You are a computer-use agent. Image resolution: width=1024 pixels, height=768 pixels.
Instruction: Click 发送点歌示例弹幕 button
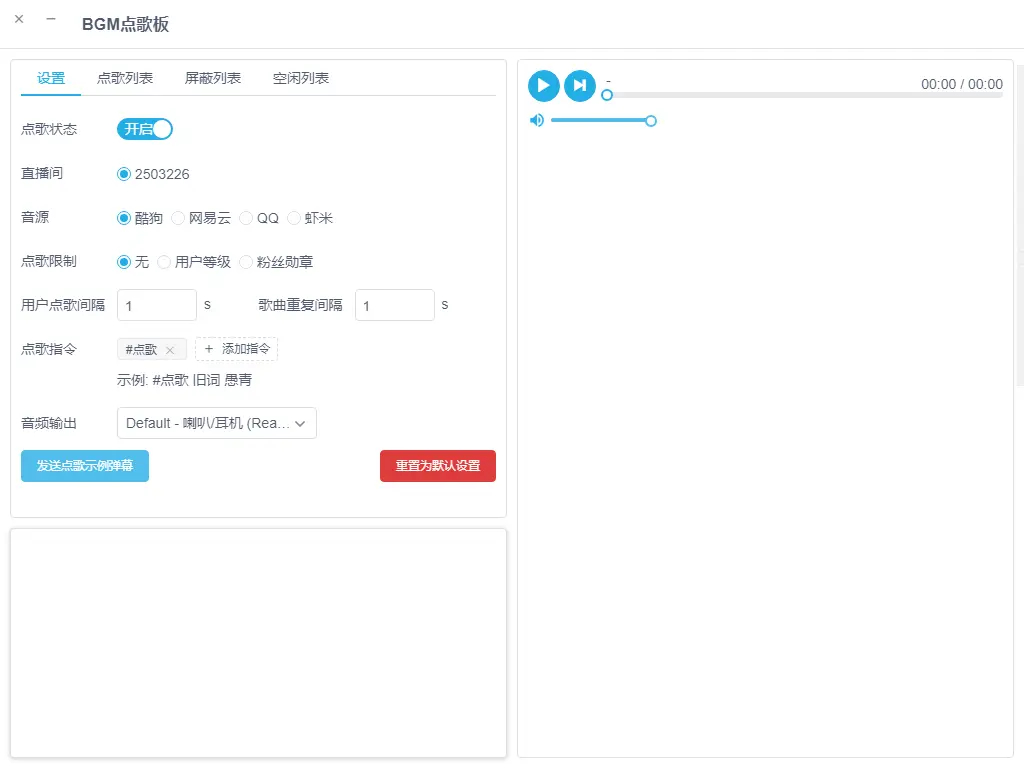pos(85,466)
